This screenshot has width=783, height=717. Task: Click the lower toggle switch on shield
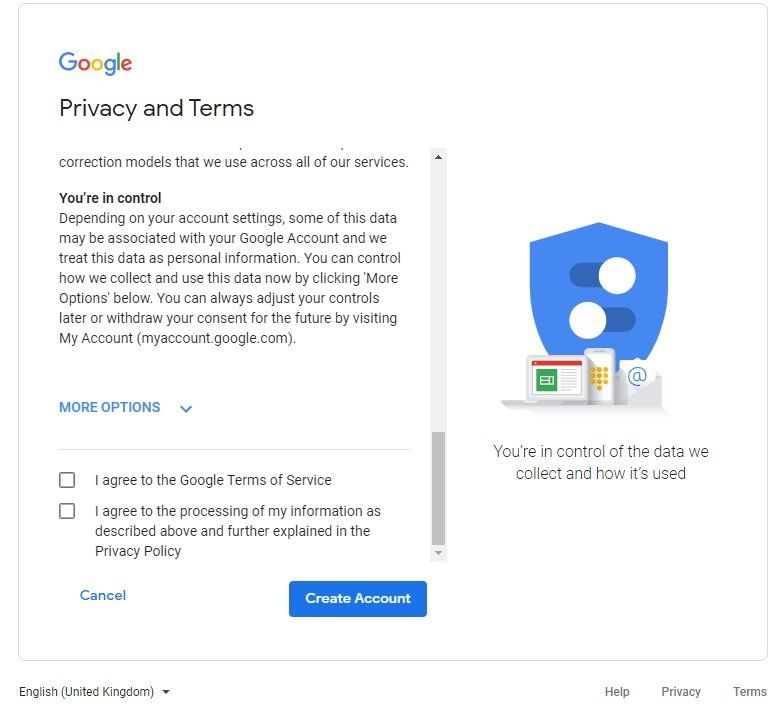(602, 320)
